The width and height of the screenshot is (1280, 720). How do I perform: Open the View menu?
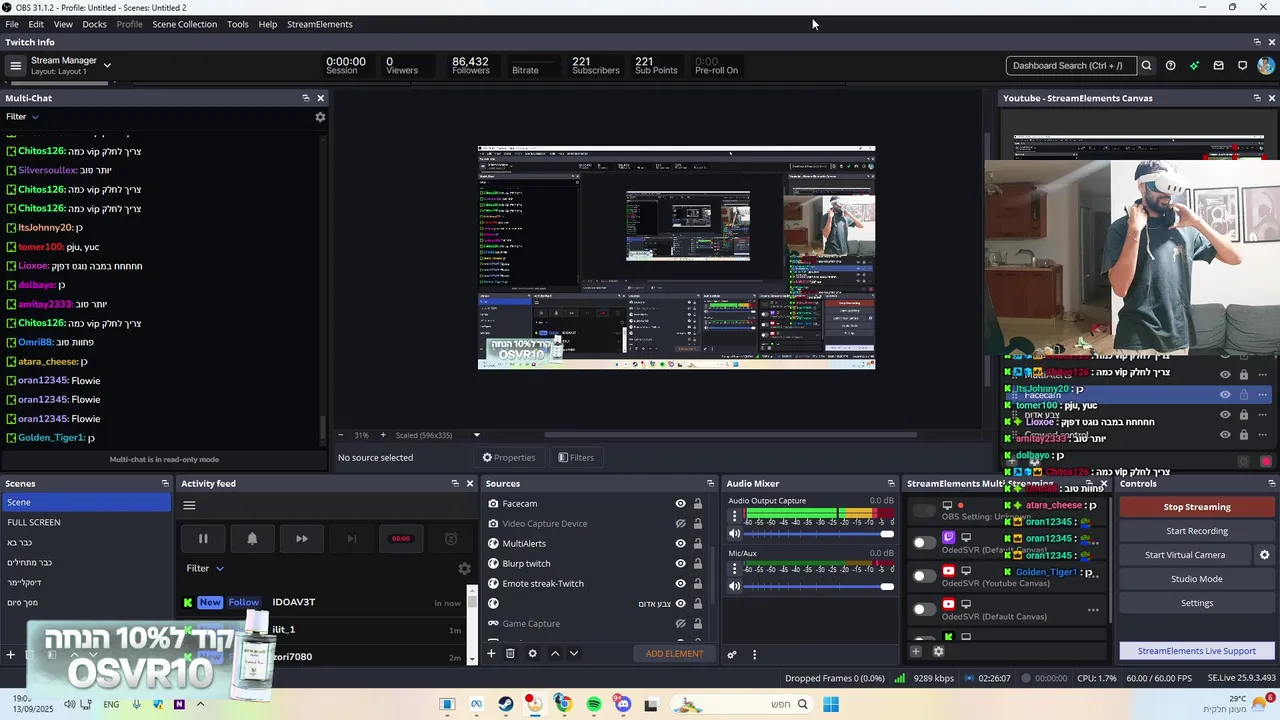pyautogui.click(x=63, y=24)
